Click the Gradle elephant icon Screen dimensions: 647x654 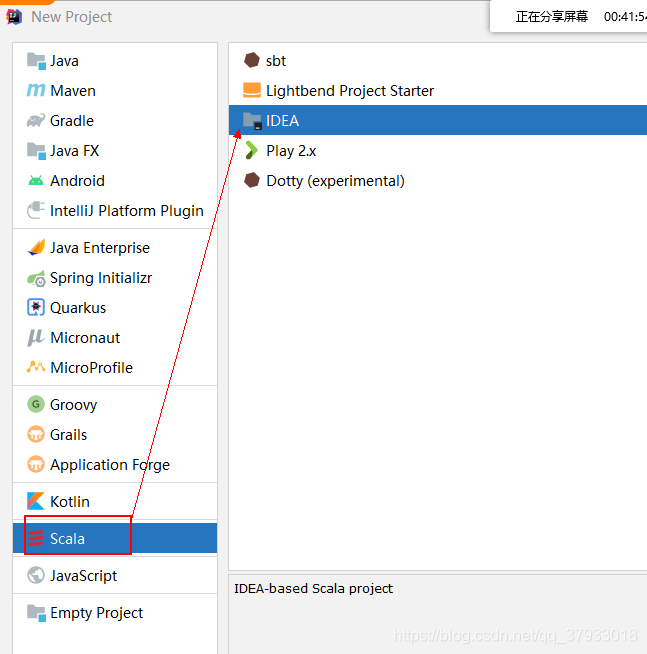pos(36,121)
